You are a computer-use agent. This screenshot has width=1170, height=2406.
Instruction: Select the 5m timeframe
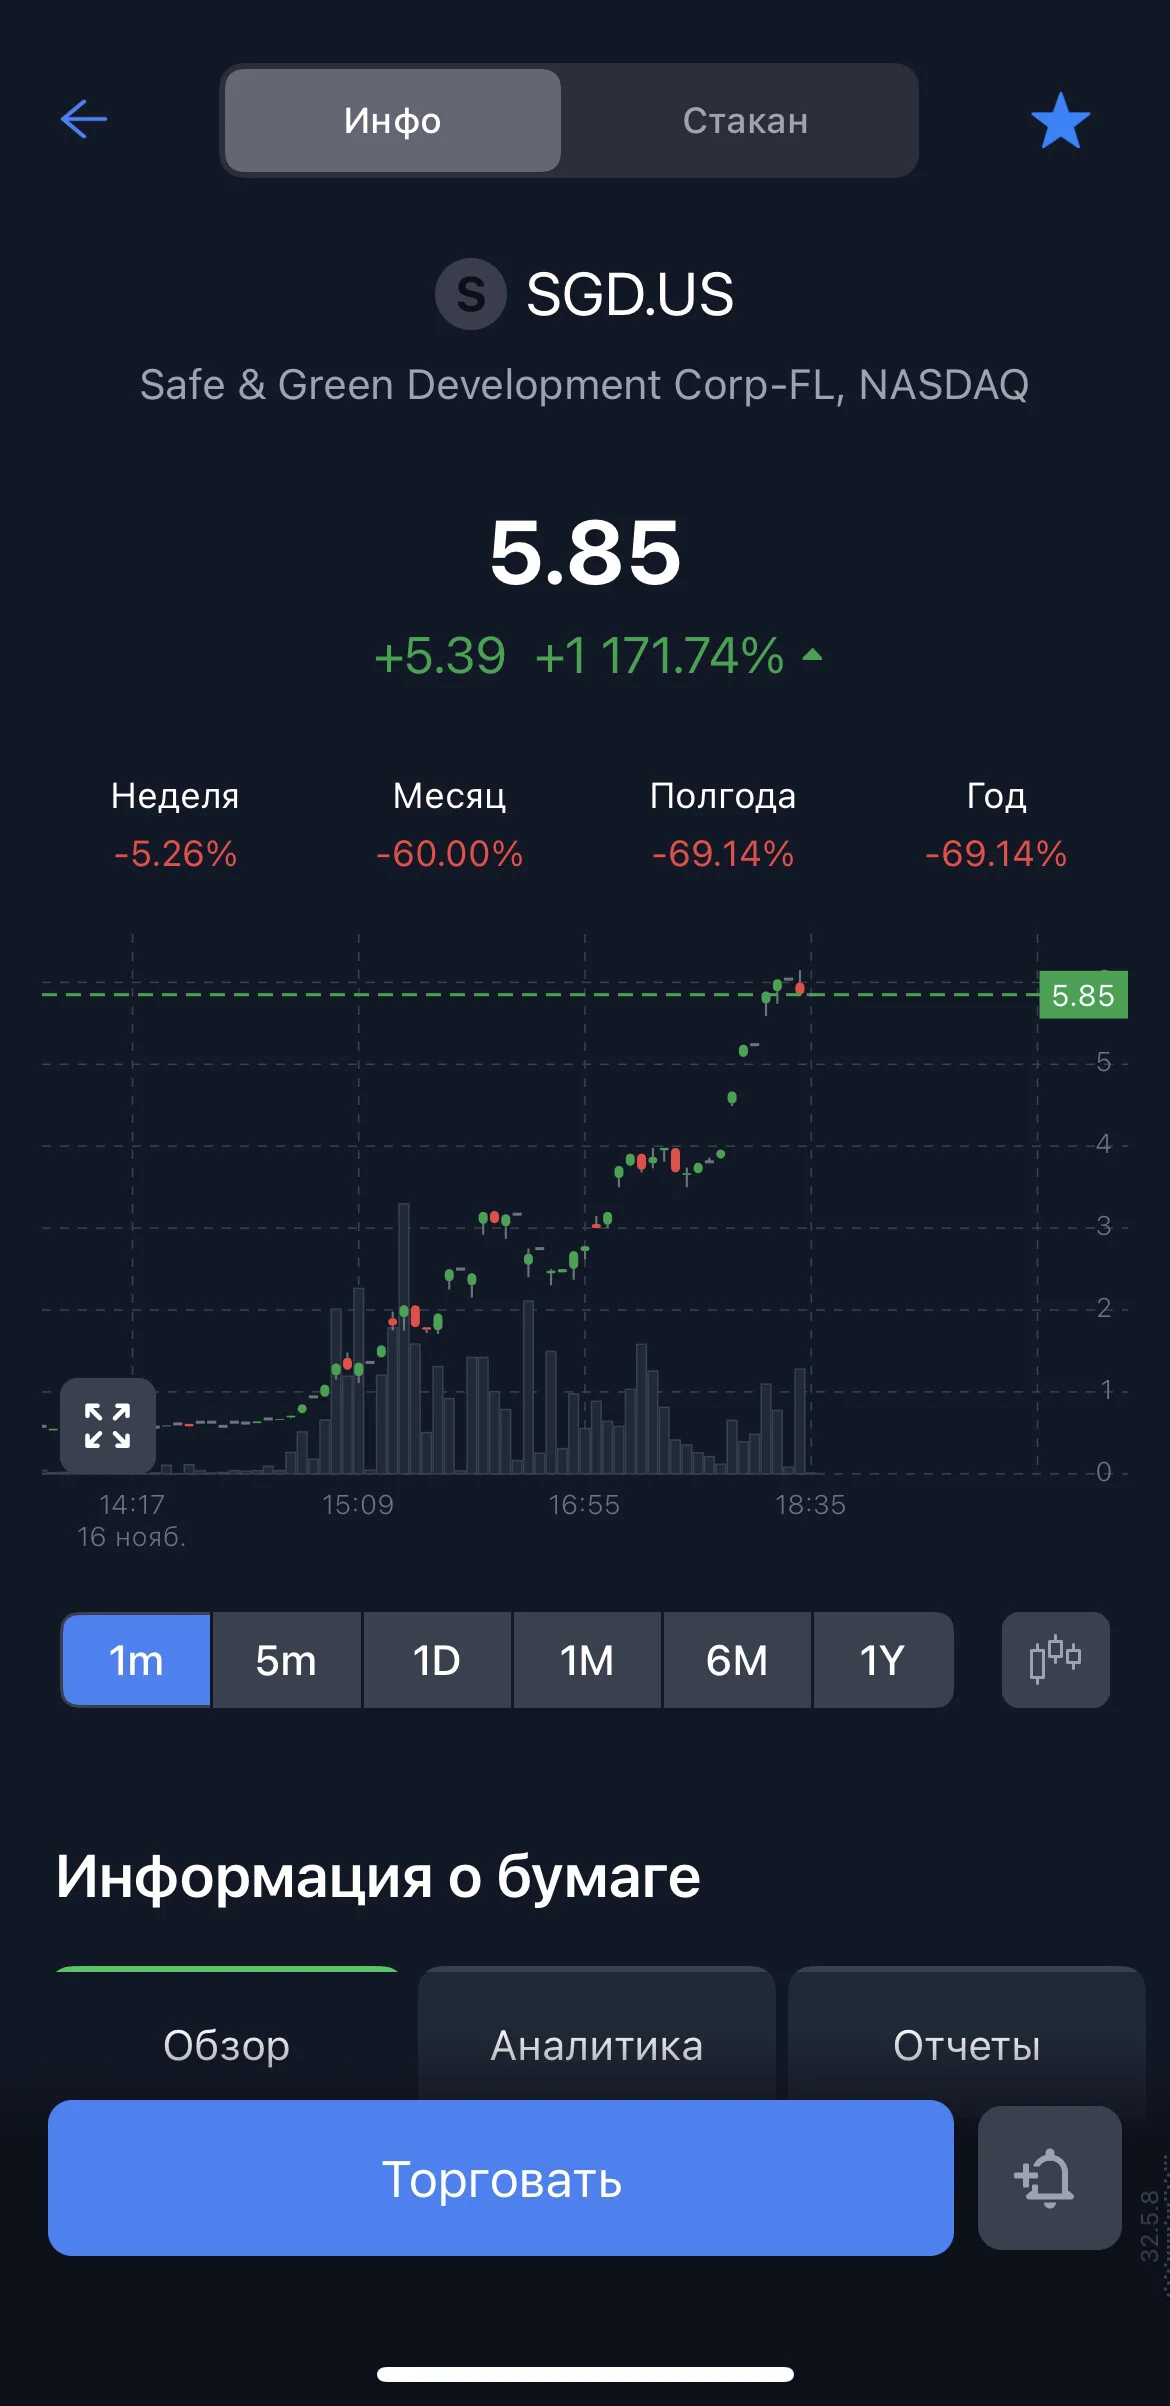coord(286,1660)
